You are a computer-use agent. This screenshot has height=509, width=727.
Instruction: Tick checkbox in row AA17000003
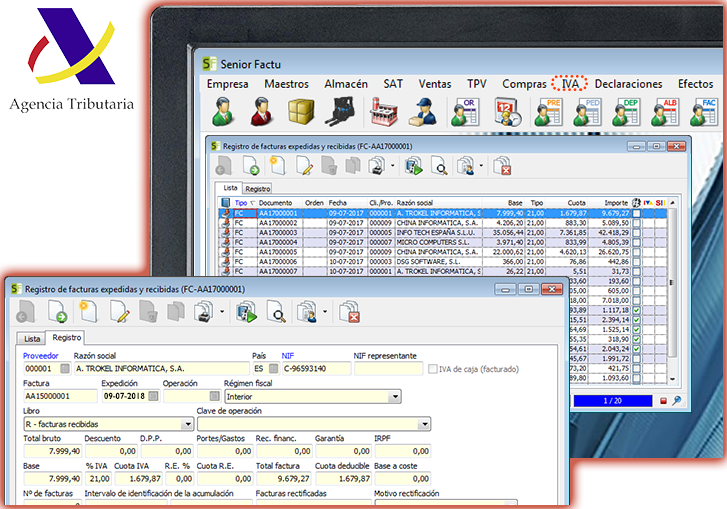pyautogui.click(x=637, y=233)
